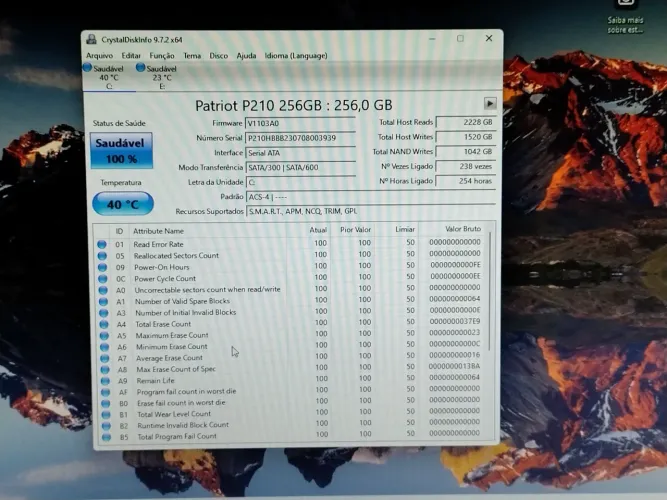Viewport: 667px width, 500px height.
Task: Click the CrystalDiskInfo title bar icon
Action: point(91,40)
